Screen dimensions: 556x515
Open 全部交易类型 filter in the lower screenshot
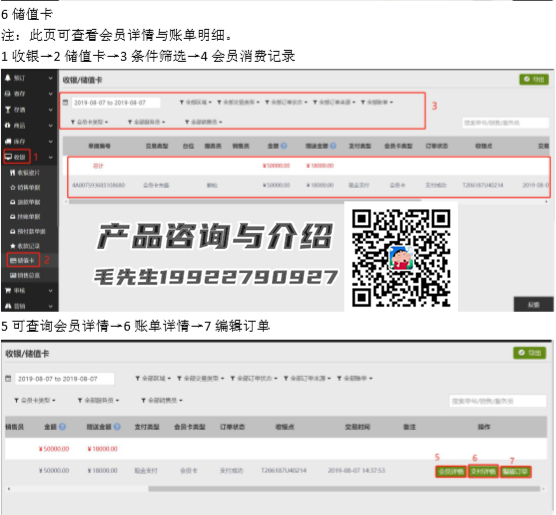pyautogui.click(x=201, y=378)
